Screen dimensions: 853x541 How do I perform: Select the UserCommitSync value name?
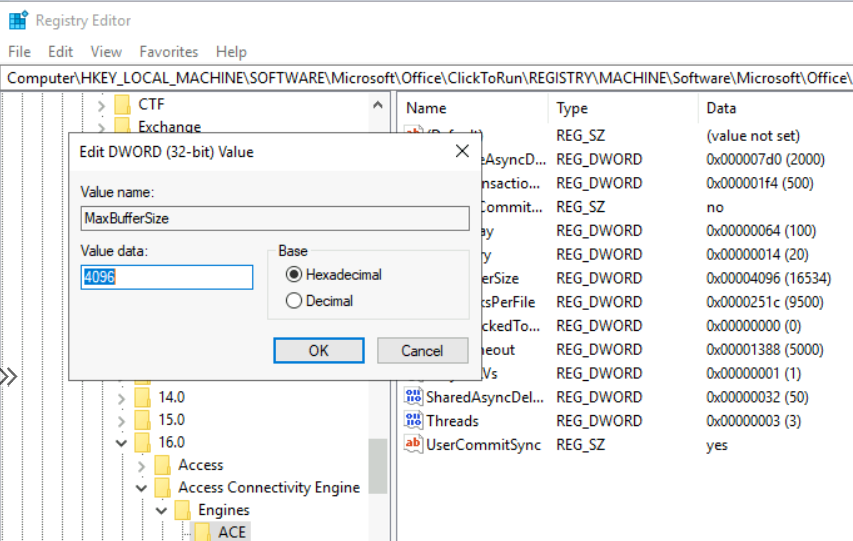coord(483,445)
